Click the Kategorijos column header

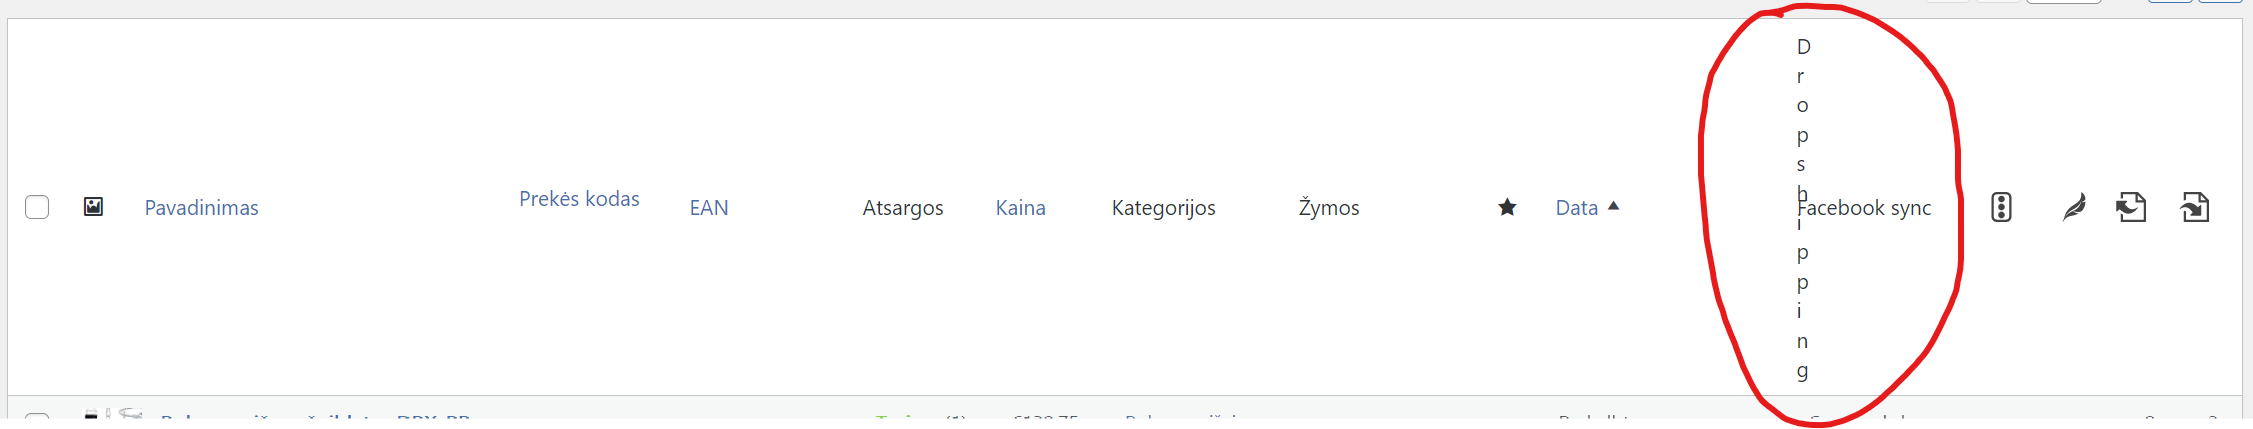click(x=1164, y=208)
